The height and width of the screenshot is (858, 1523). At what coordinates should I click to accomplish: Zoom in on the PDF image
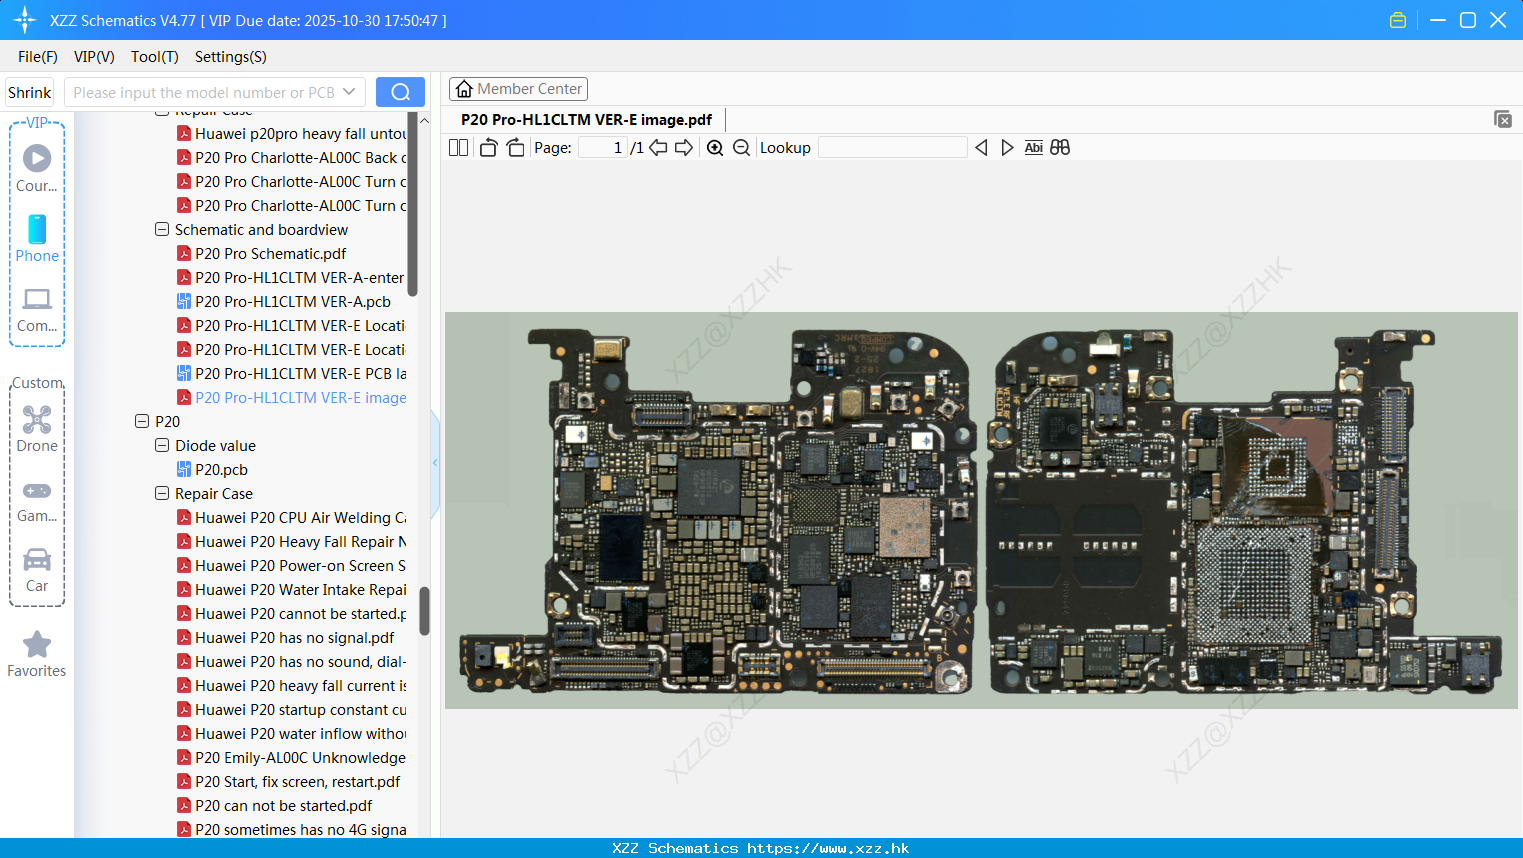point(715,148)
